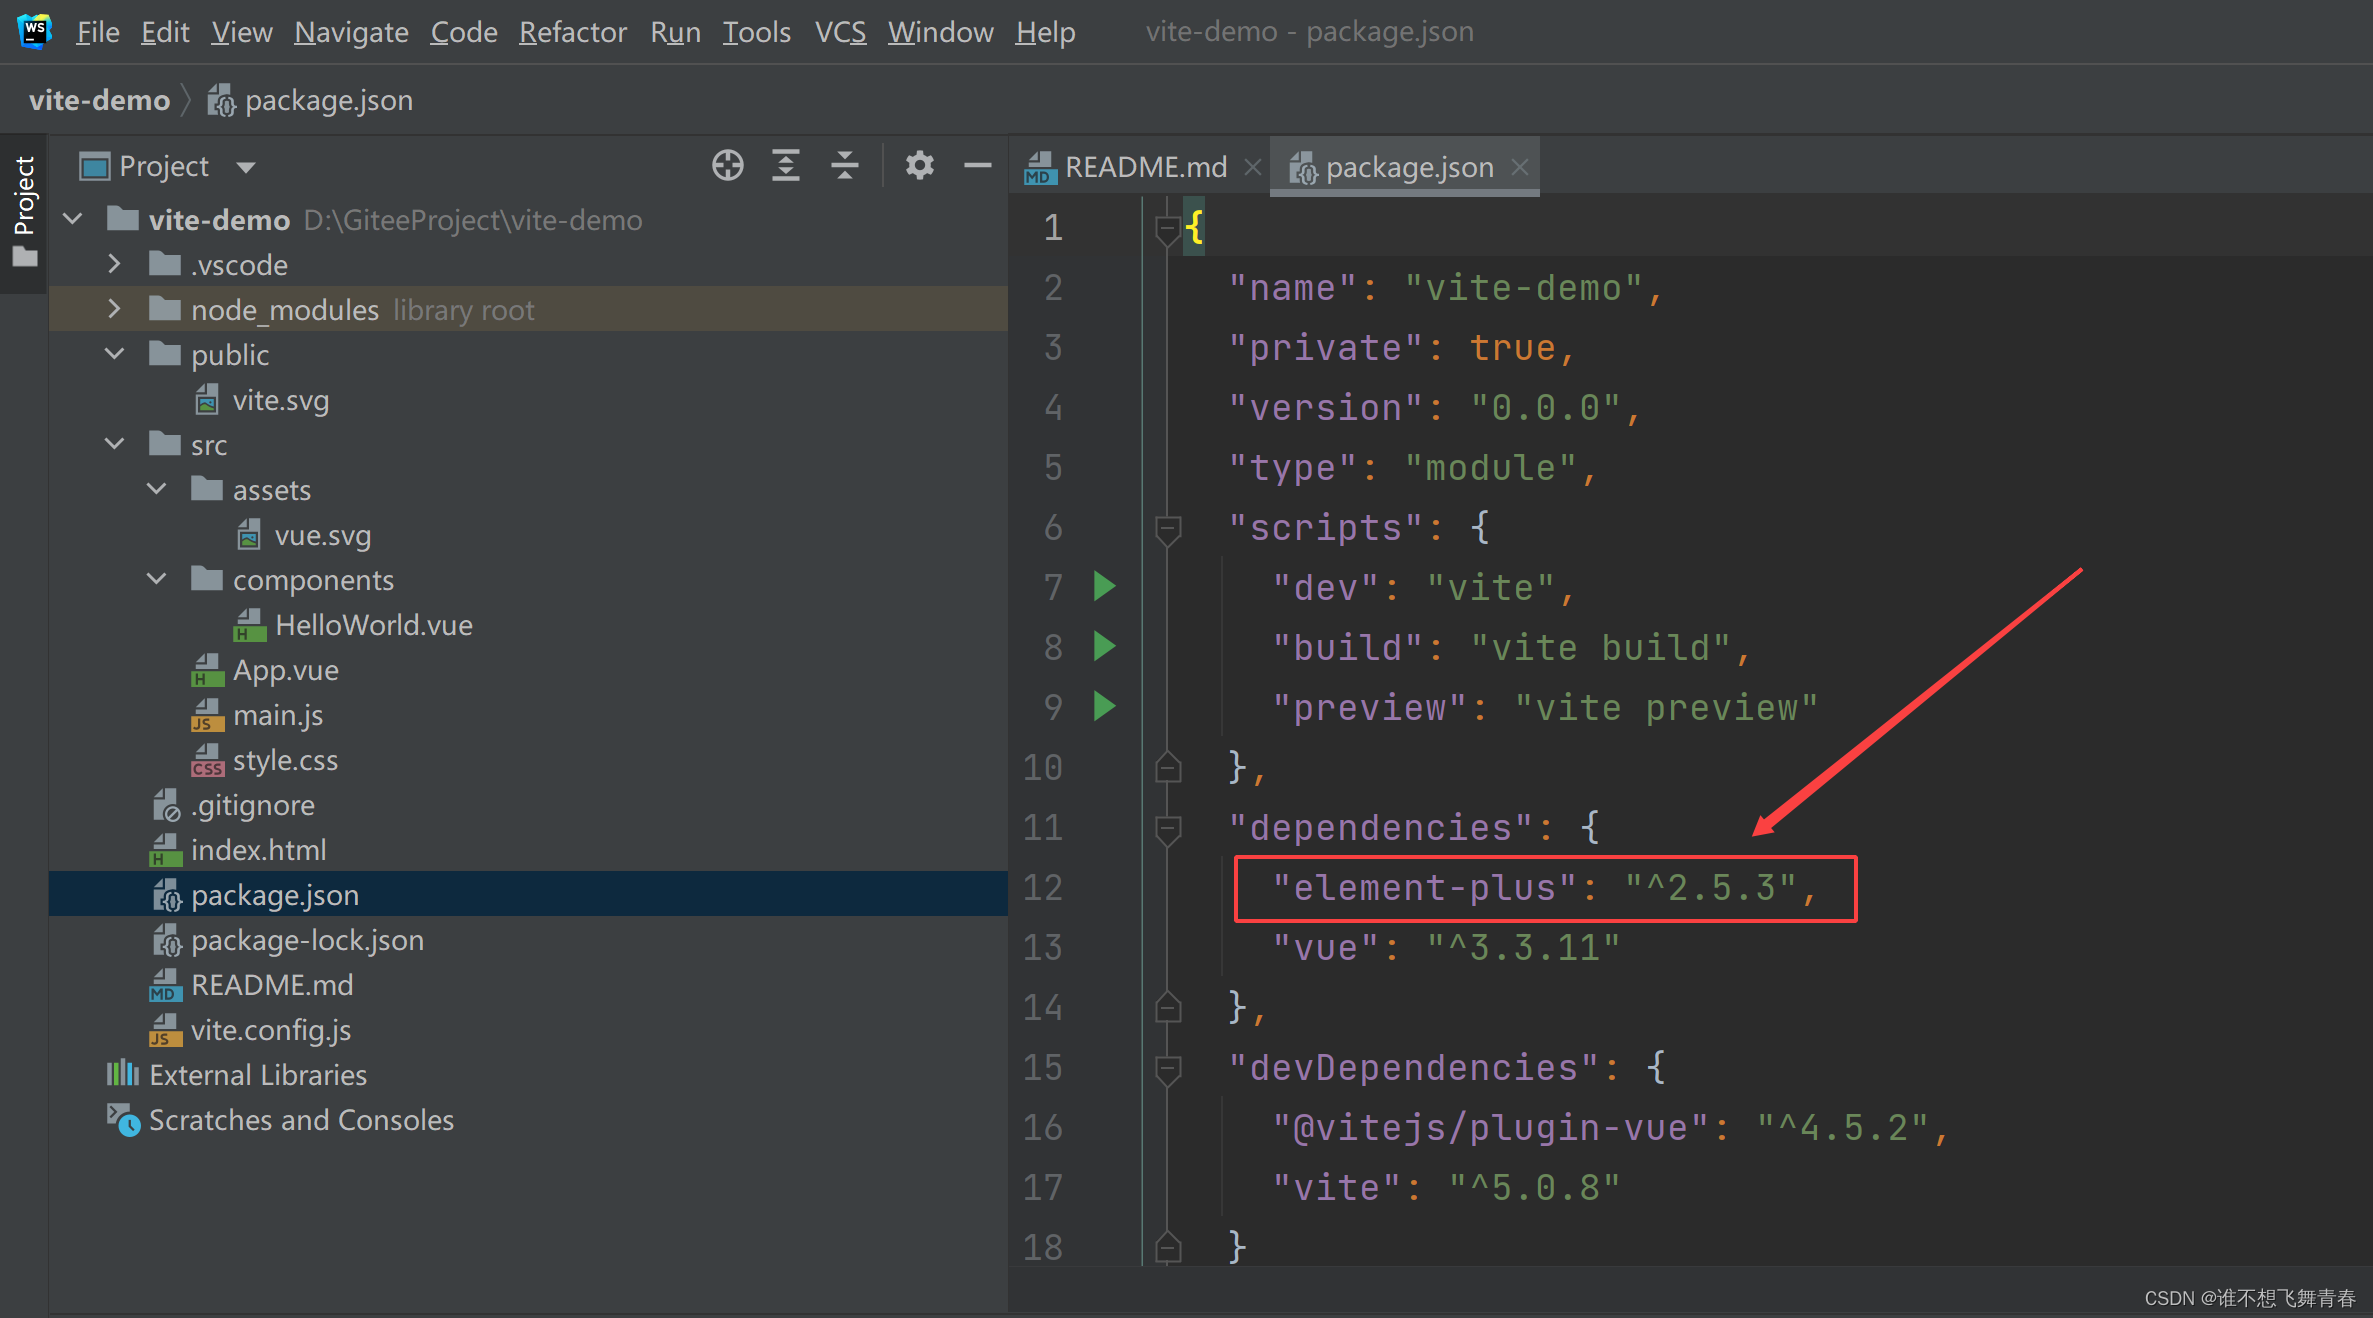Click the WebStorm application logo icon

[34, 30]
